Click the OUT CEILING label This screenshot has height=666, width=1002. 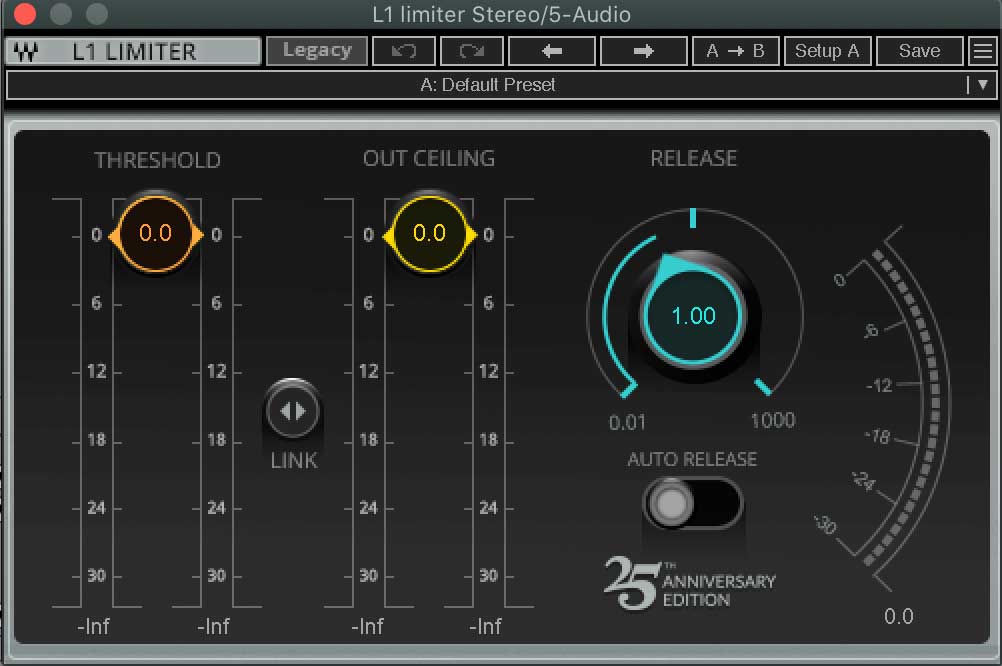click(x=429, y=159)
